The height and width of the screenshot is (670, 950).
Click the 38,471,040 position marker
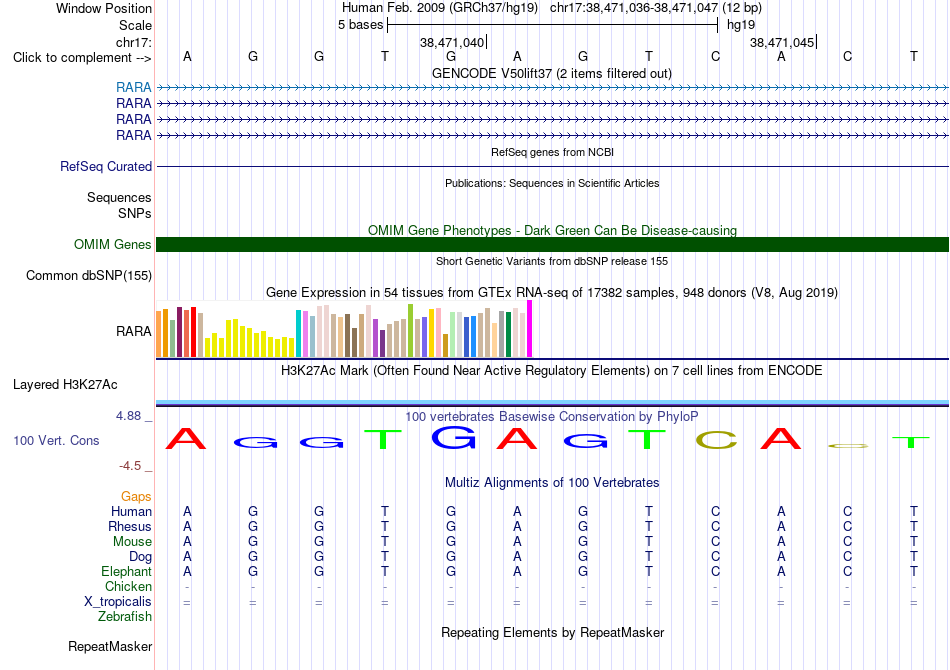click(452, 42)
